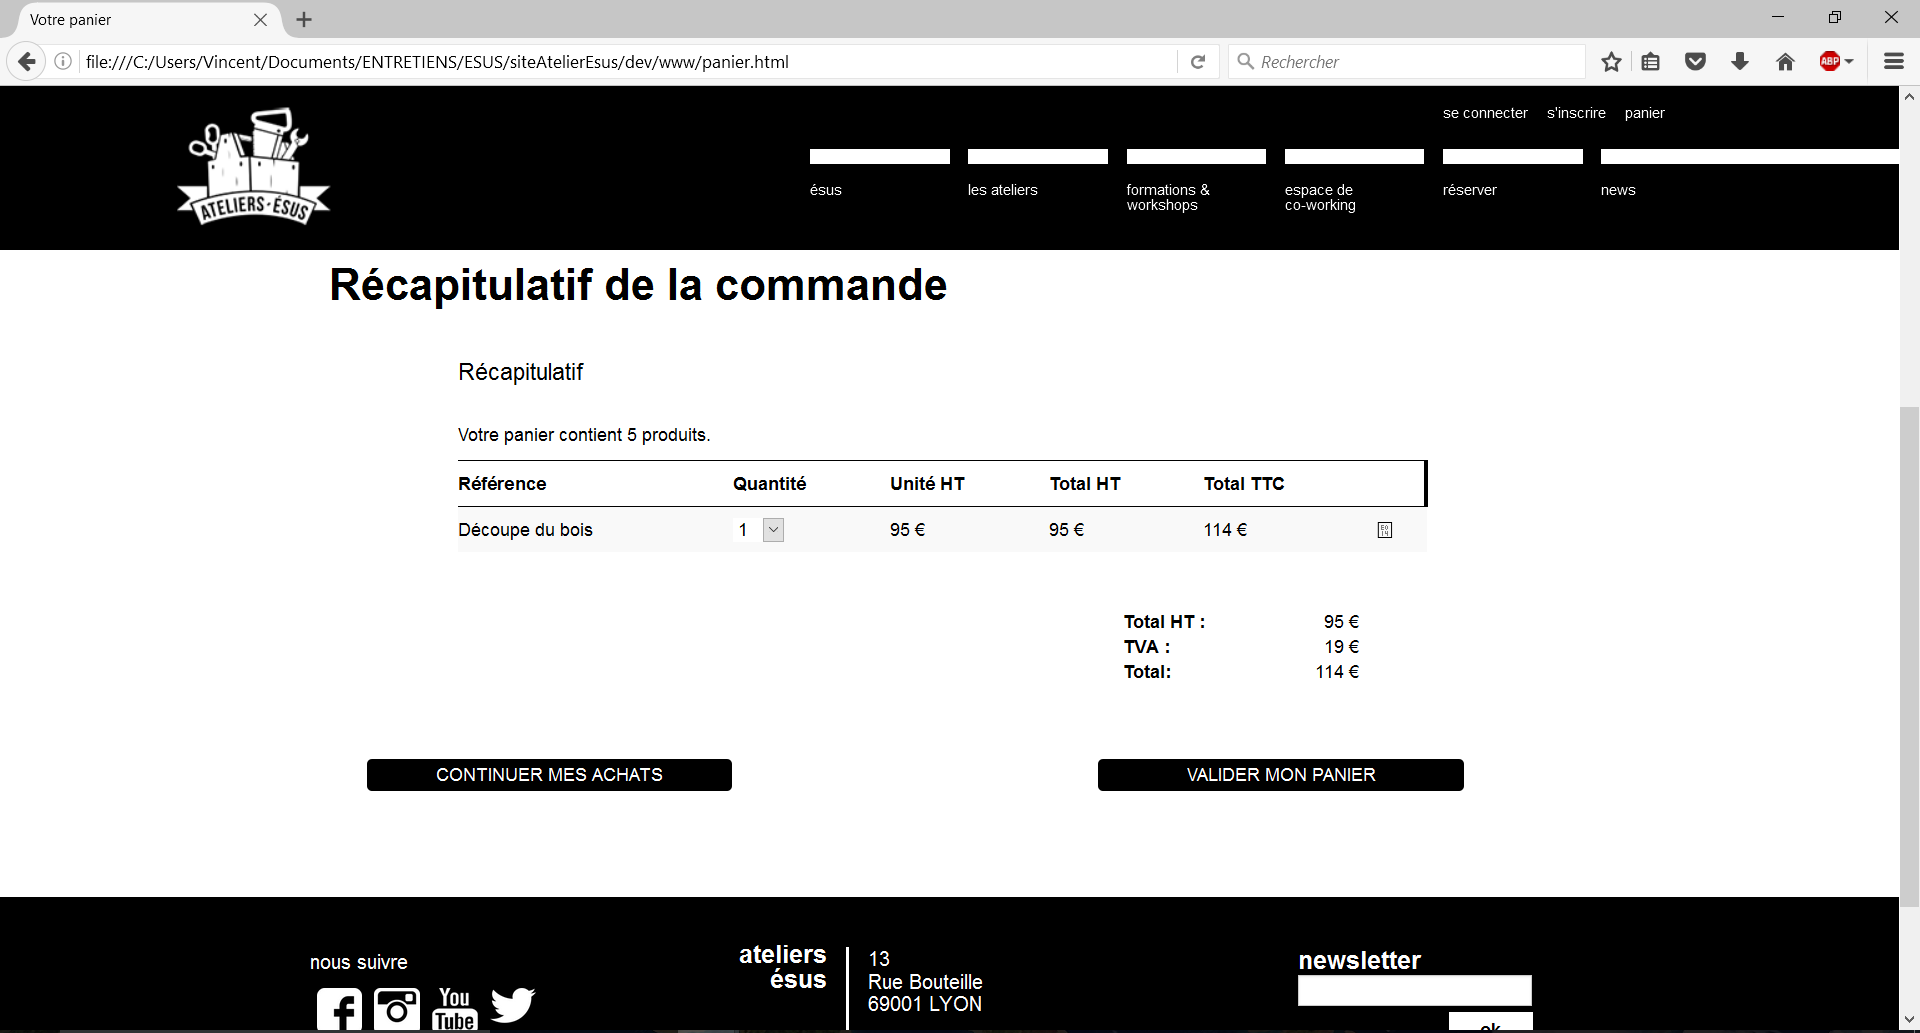Open the Instagram icon in footer
The width and height of the screenshot is (1920, 1033).
coord(397,1009)
